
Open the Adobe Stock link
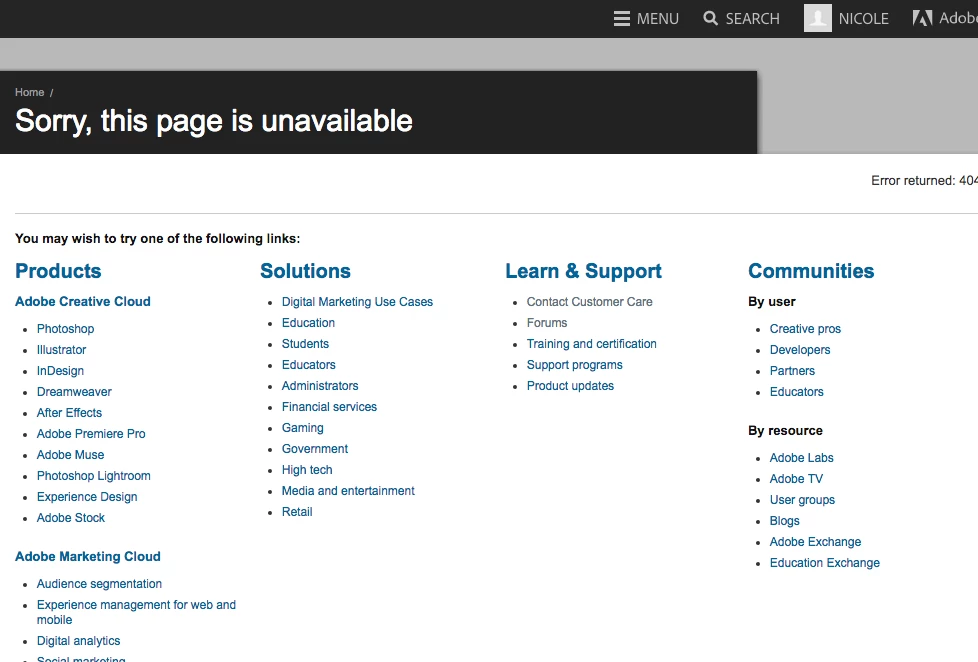pyautogui.click(x=70, y=518)
